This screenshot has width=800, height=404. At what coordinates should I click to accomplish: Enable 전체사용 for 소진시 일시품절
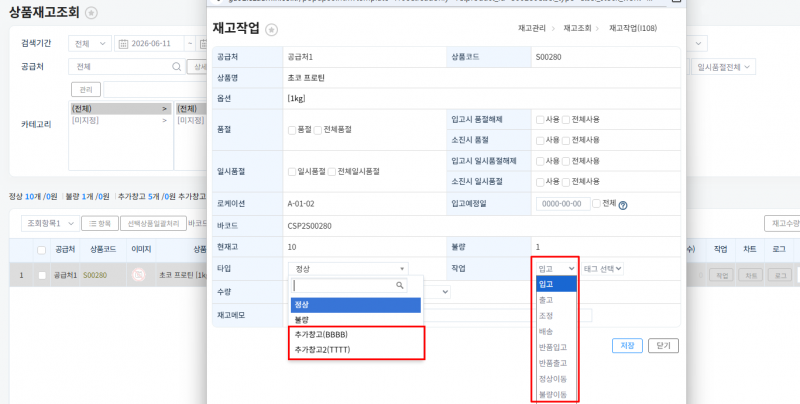point(566,182)
